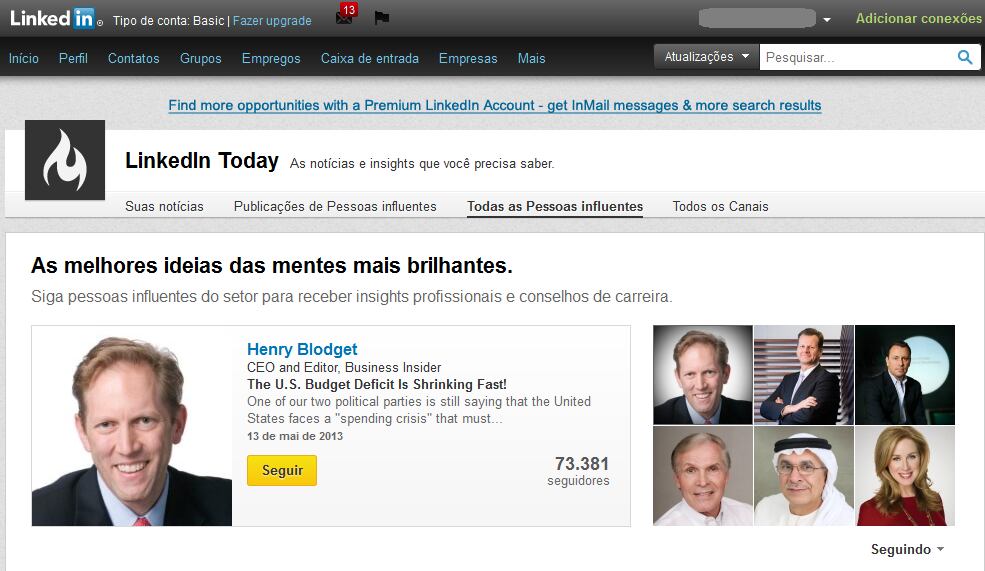
Task: Click the Premium LinkedIn Account promo link
Action: click(495, 105)
